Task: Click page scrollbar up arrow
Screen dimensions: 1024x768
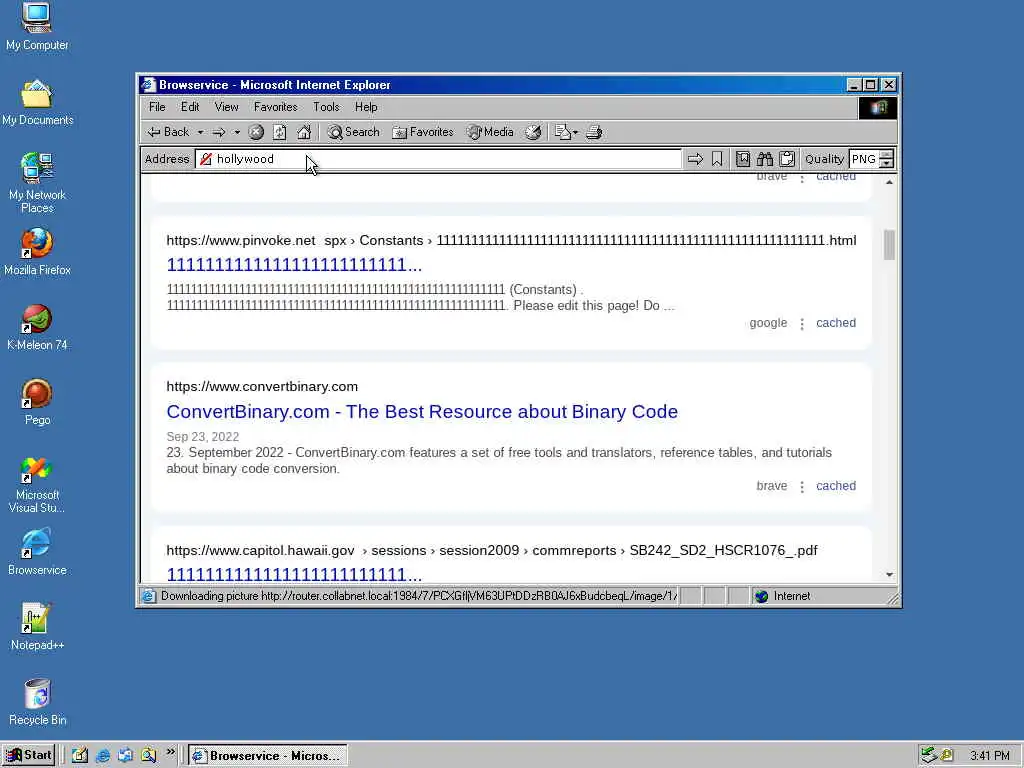Action: (889, 182)
